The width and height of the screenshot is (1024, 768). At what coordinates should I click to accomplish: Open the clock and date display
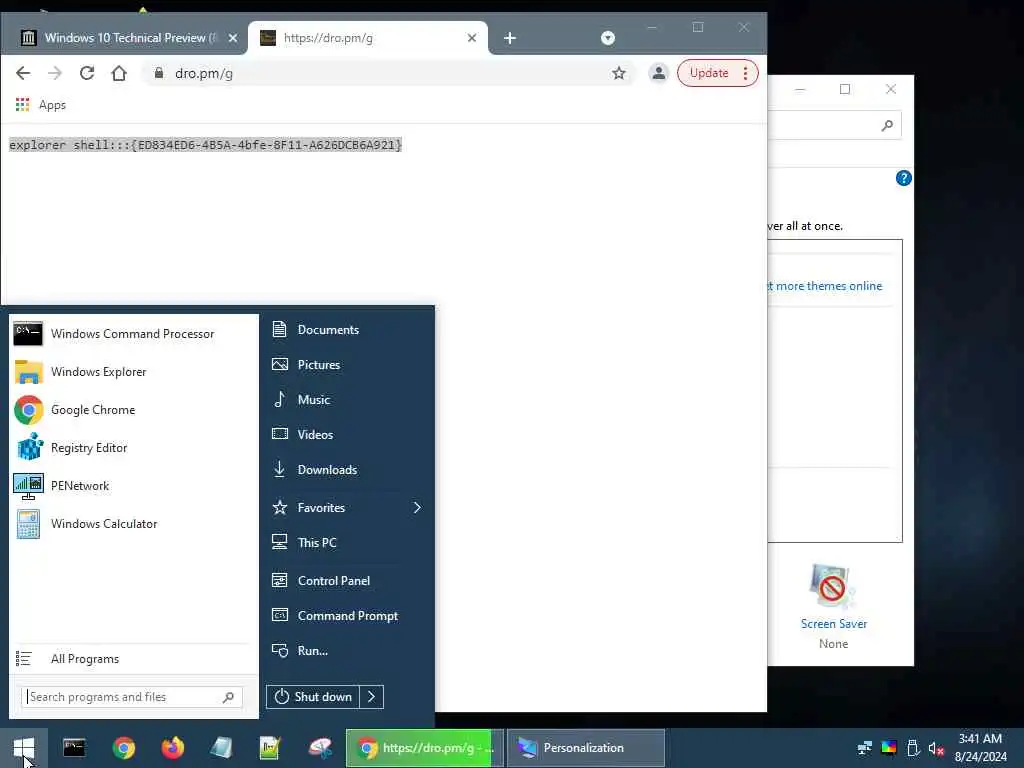click(x=980, y=748)
